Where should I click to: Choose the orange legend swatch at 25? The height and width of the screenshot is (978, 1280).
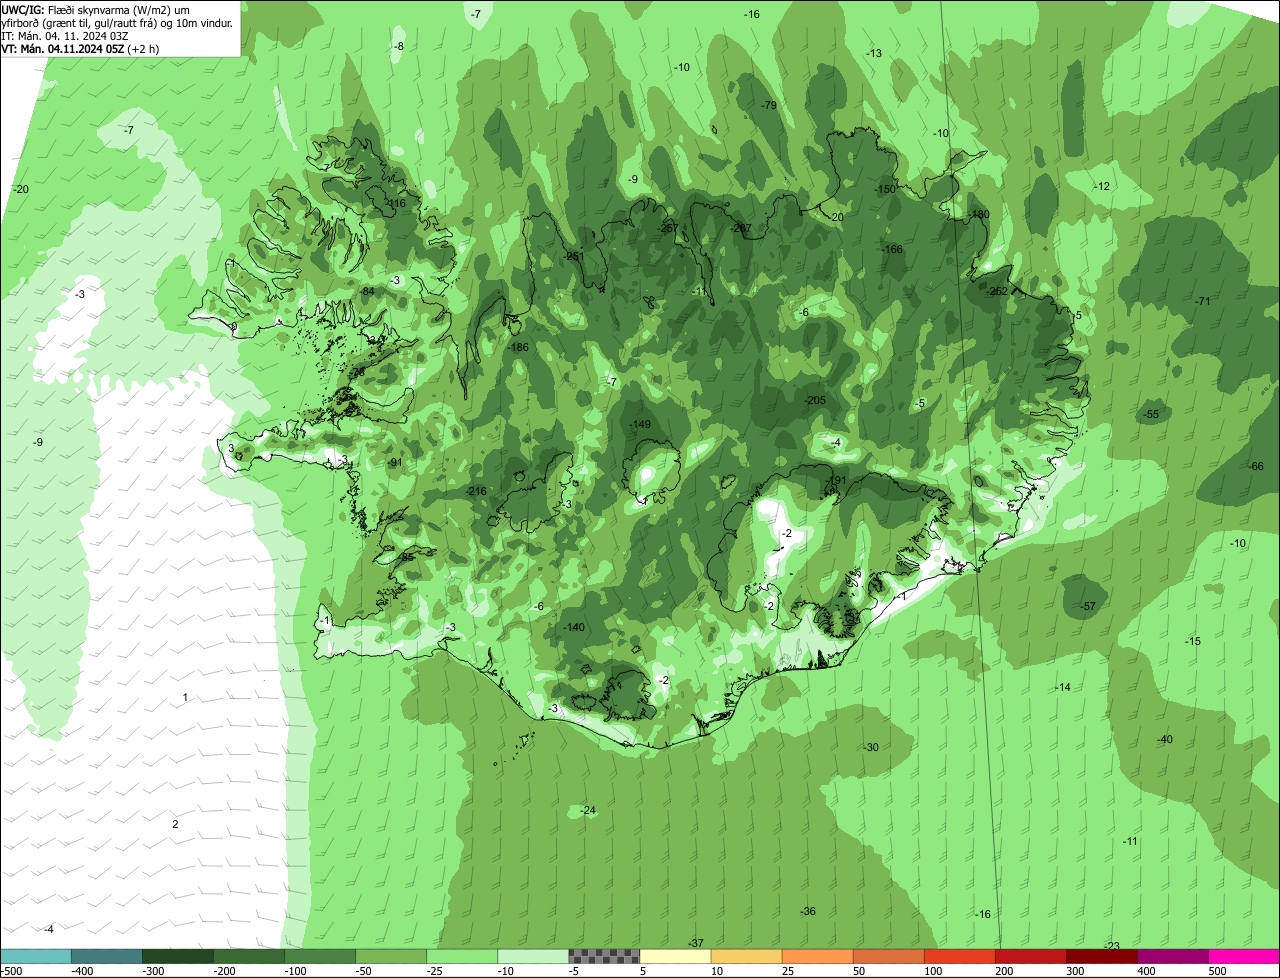click(x=817, y=956)
